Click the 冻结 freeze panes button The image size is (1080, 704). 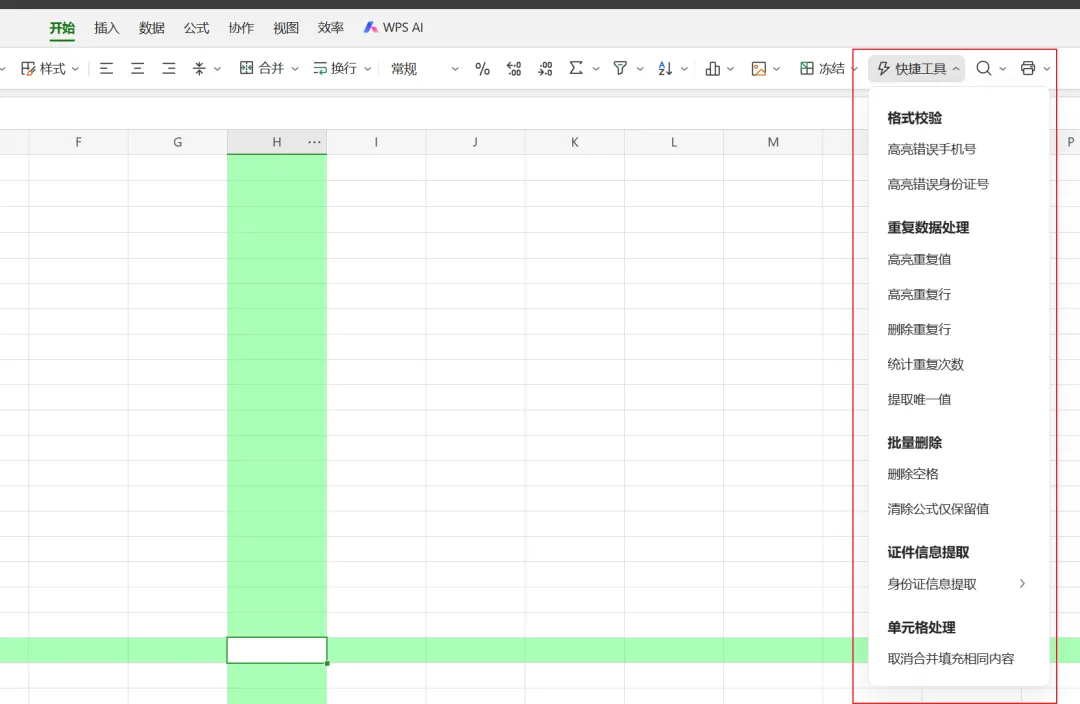point(822,68)
